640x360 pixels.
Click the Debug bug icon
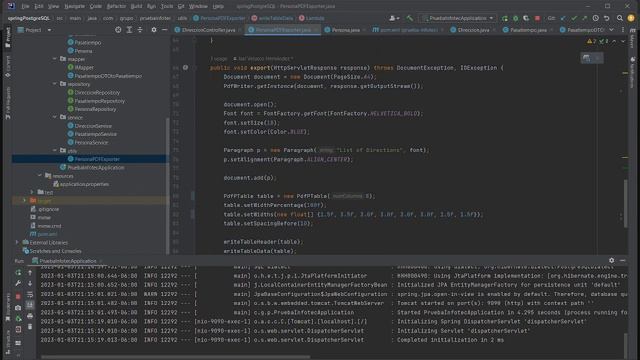pyautogui.click(x=516, y=18)
